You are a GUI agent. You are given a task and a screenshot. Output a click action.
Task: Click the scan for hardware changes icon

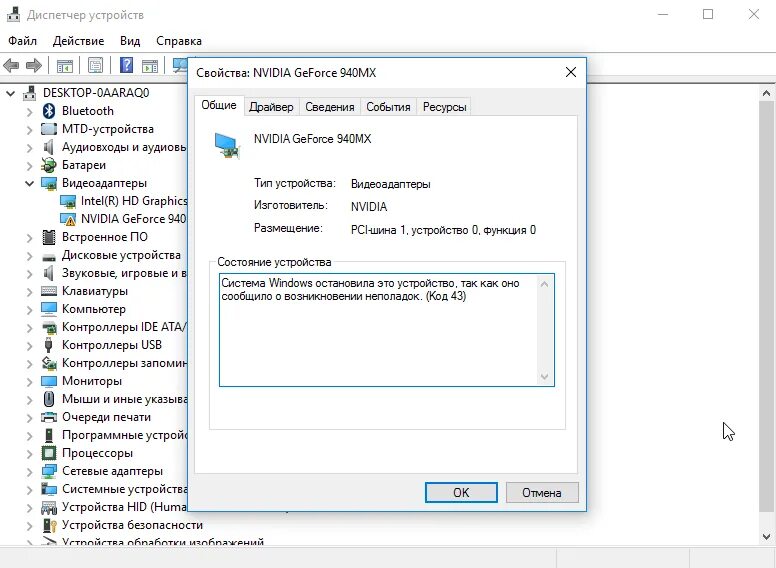point(180,65)
